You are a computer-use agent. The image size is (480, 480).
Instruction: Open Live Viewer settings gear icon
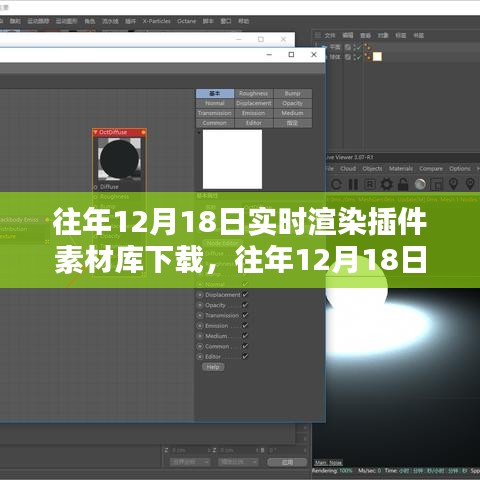point(386,184)
